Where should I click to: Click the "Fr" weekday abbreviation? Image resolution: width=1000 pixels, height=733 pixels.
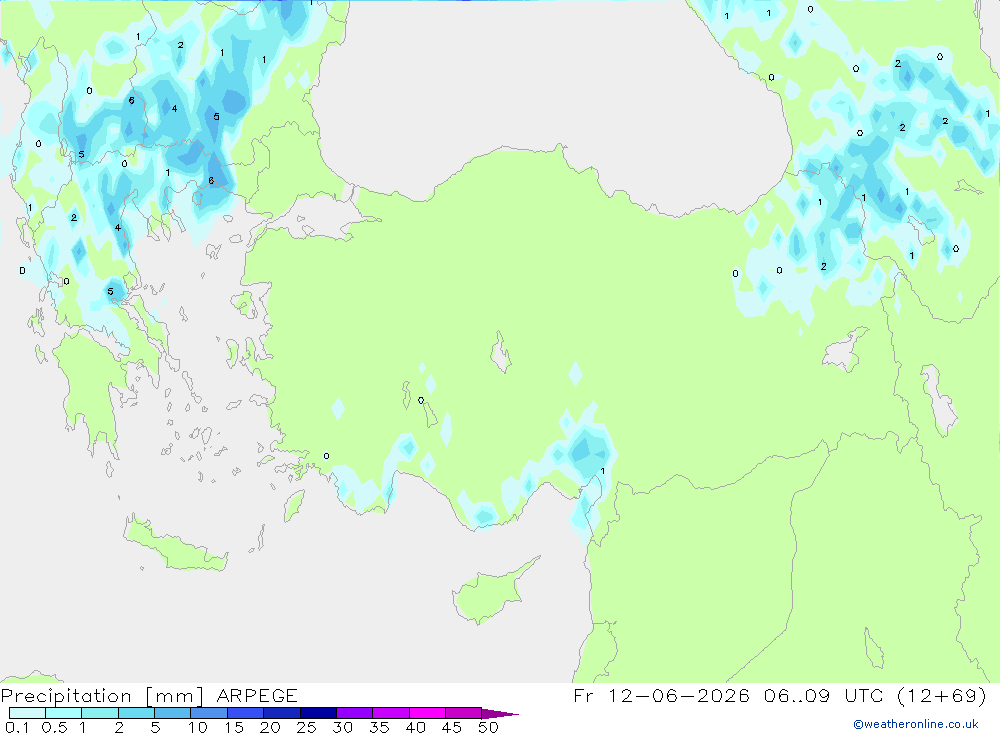click(x=583, y=695)
